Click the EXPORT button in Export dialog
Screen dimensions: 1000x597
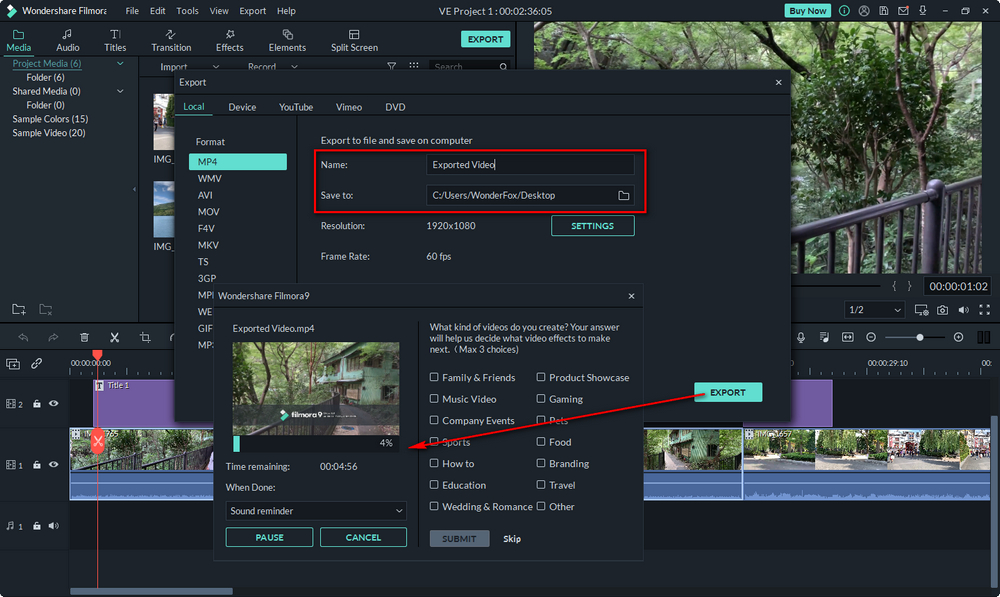pyautogui.click(x=728, y=392)
